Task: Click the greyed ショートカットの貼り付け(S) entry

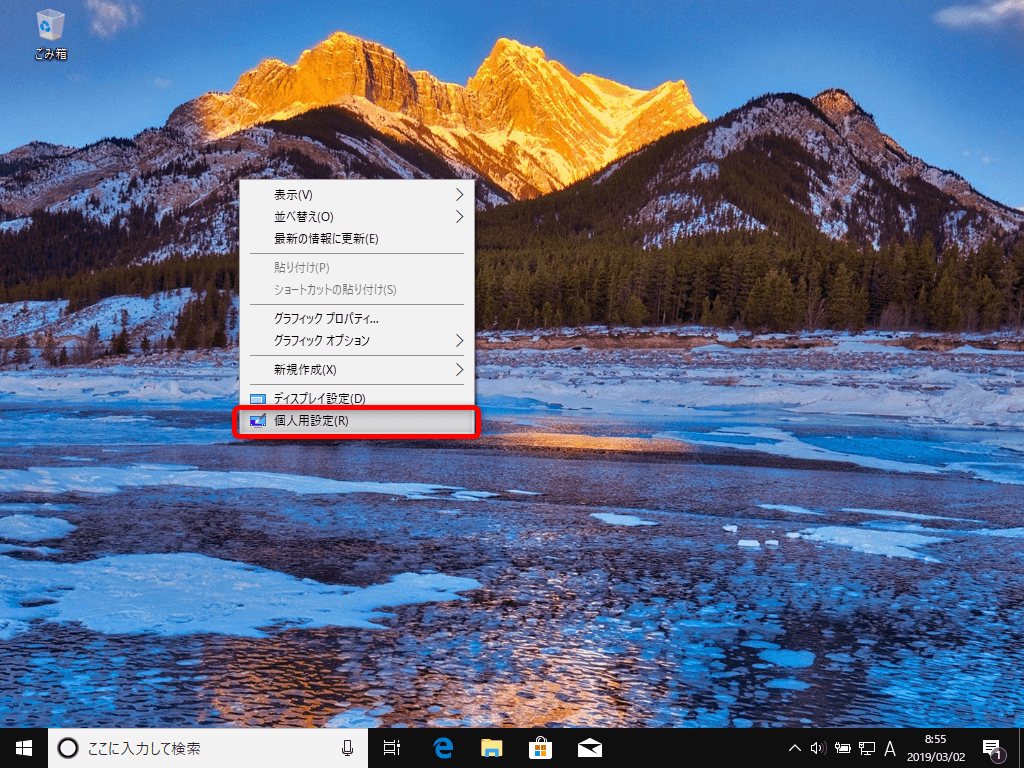Action: point(357,290)
